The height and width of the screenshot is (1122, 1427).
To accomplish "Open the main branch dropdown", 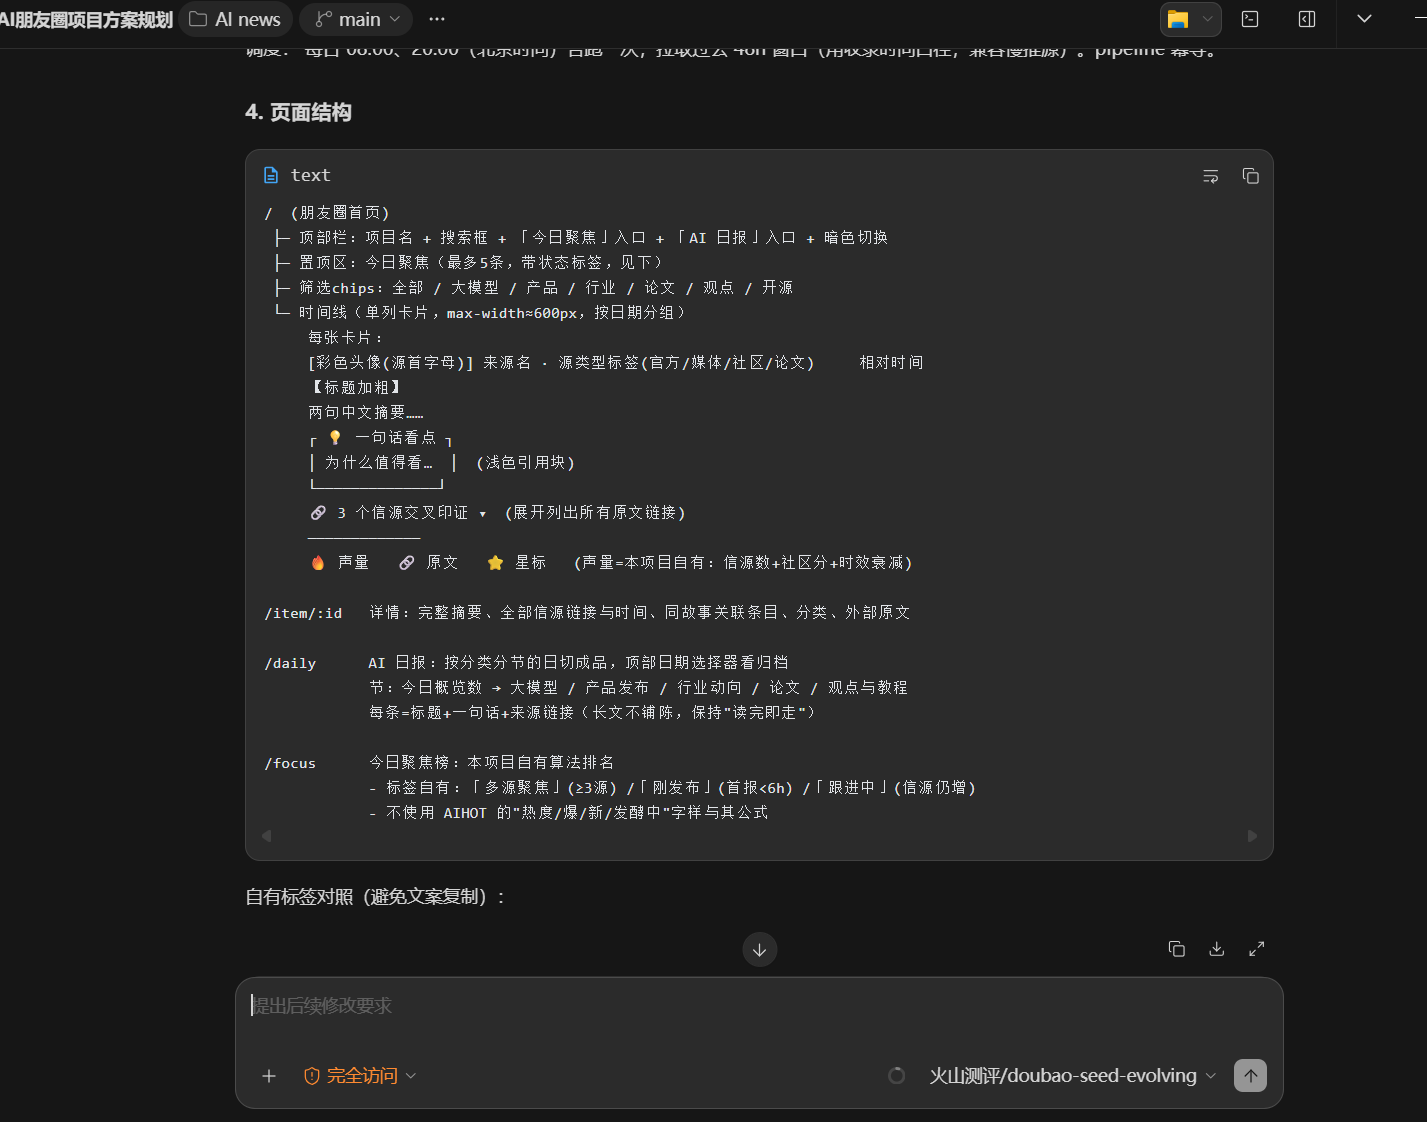I will 357,19.
